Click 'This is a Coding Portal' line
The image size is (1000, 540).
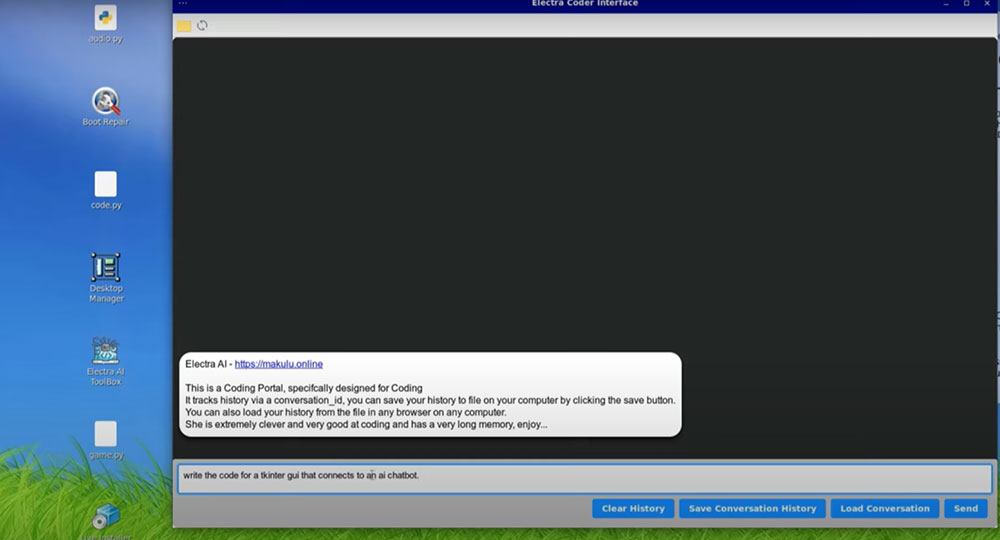(304, 388)
